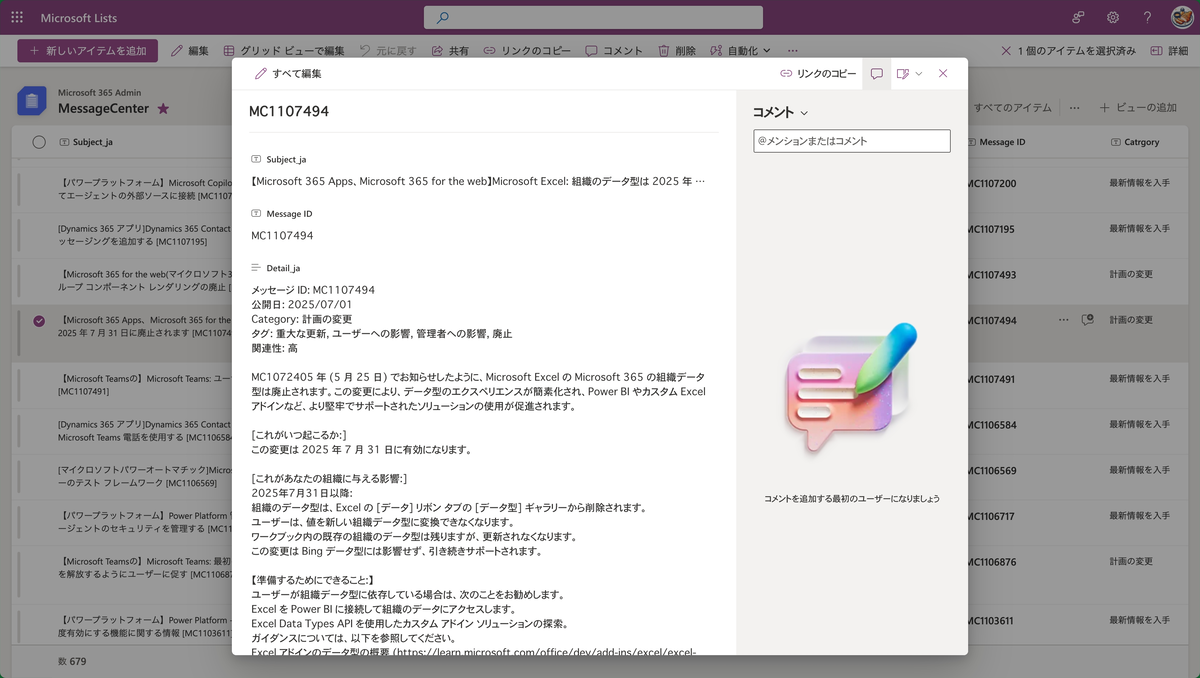Click the MC1107494 dialog title
The width and height of the screenshot is (1200, 678).
point(289,111)
